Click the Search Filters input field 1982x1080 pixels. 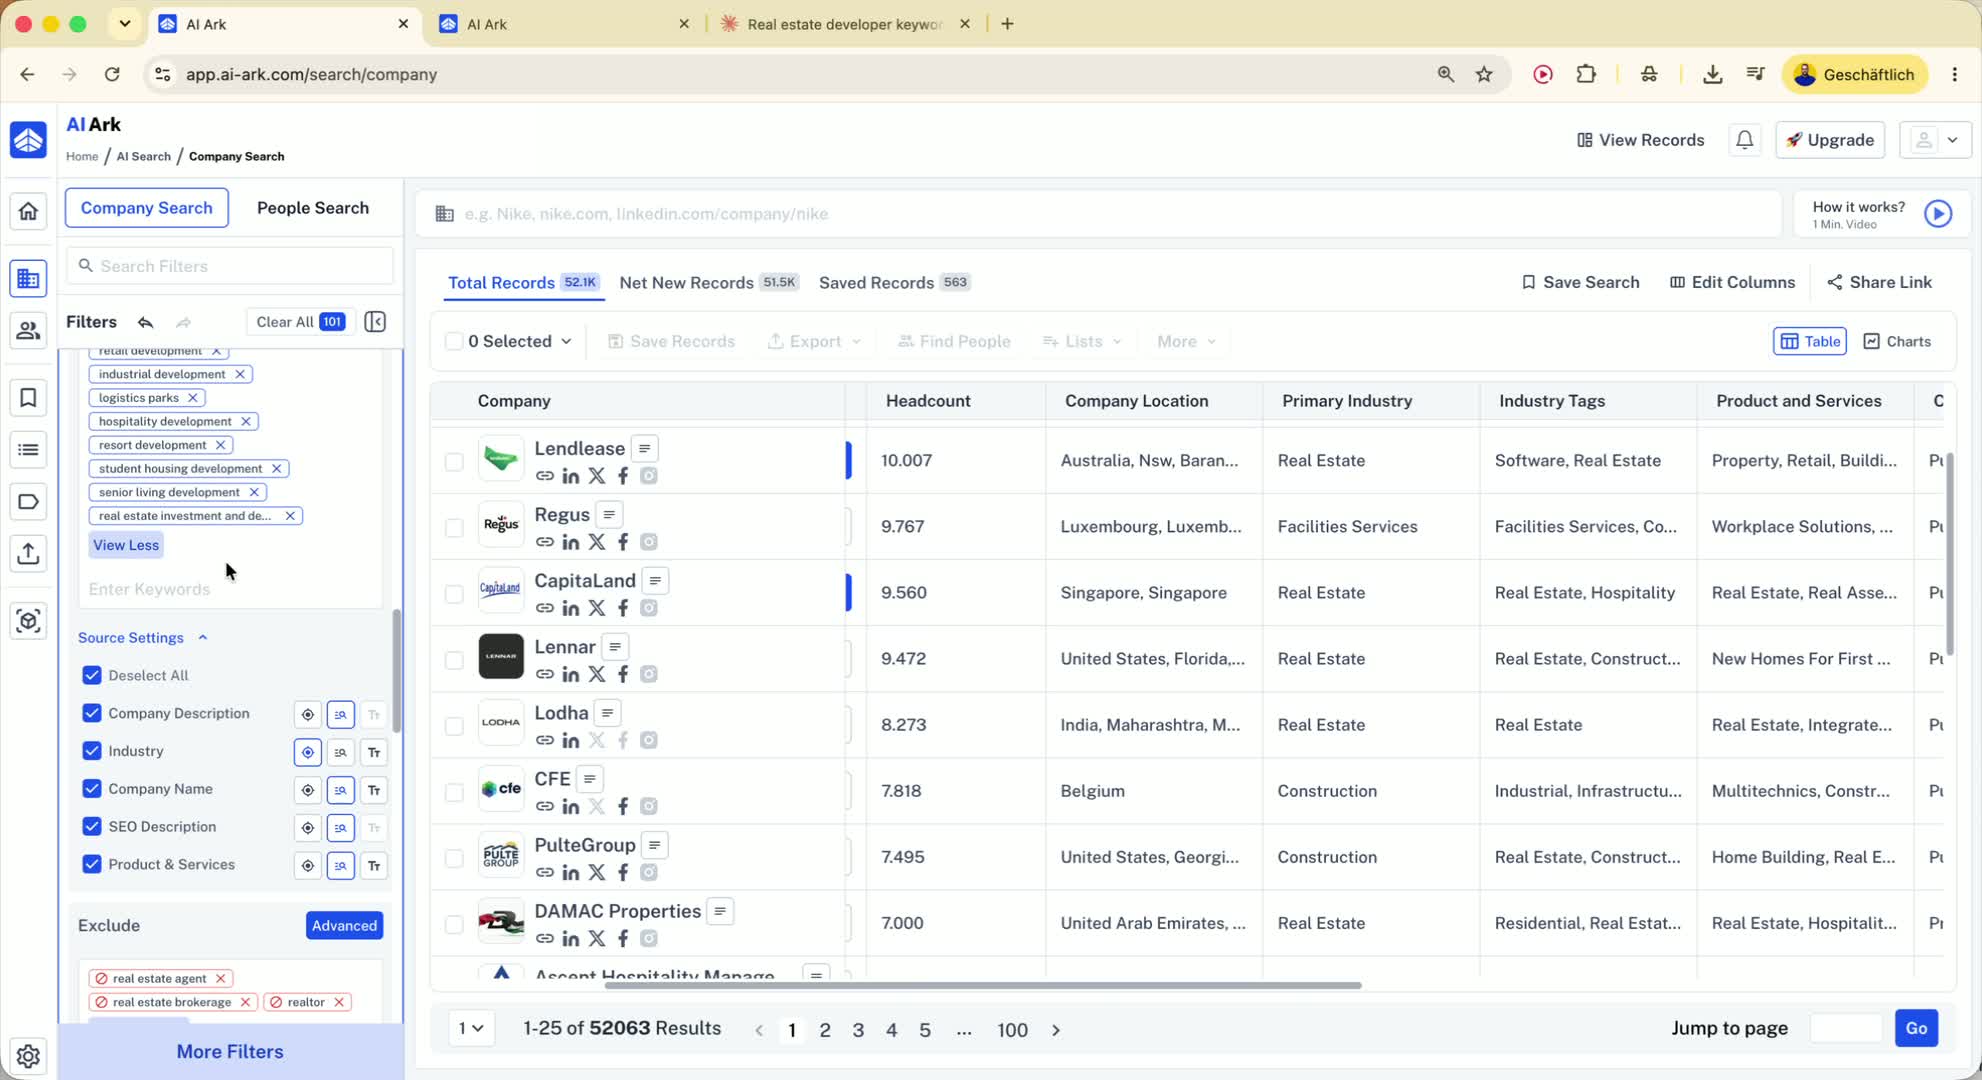point(230,266)
